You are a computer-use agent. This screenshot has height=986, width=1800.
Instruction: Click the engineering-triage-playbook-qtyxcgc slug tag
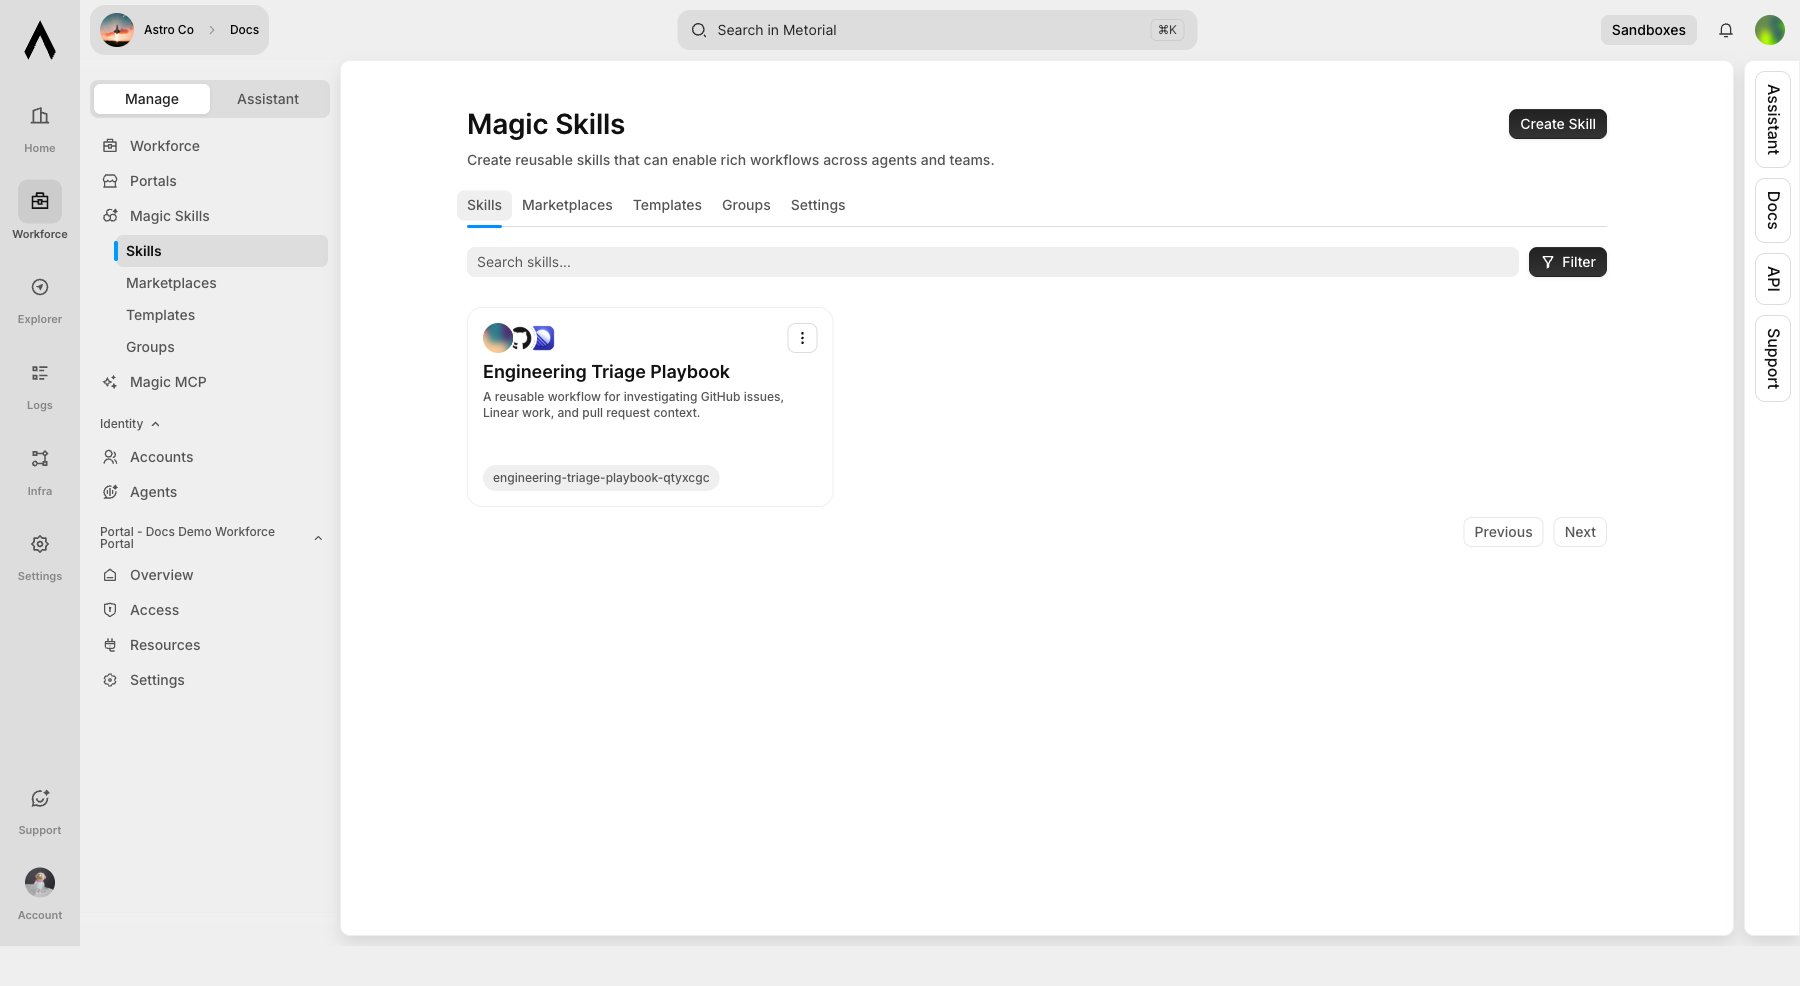pyautogui.click(x=601, y=478)
